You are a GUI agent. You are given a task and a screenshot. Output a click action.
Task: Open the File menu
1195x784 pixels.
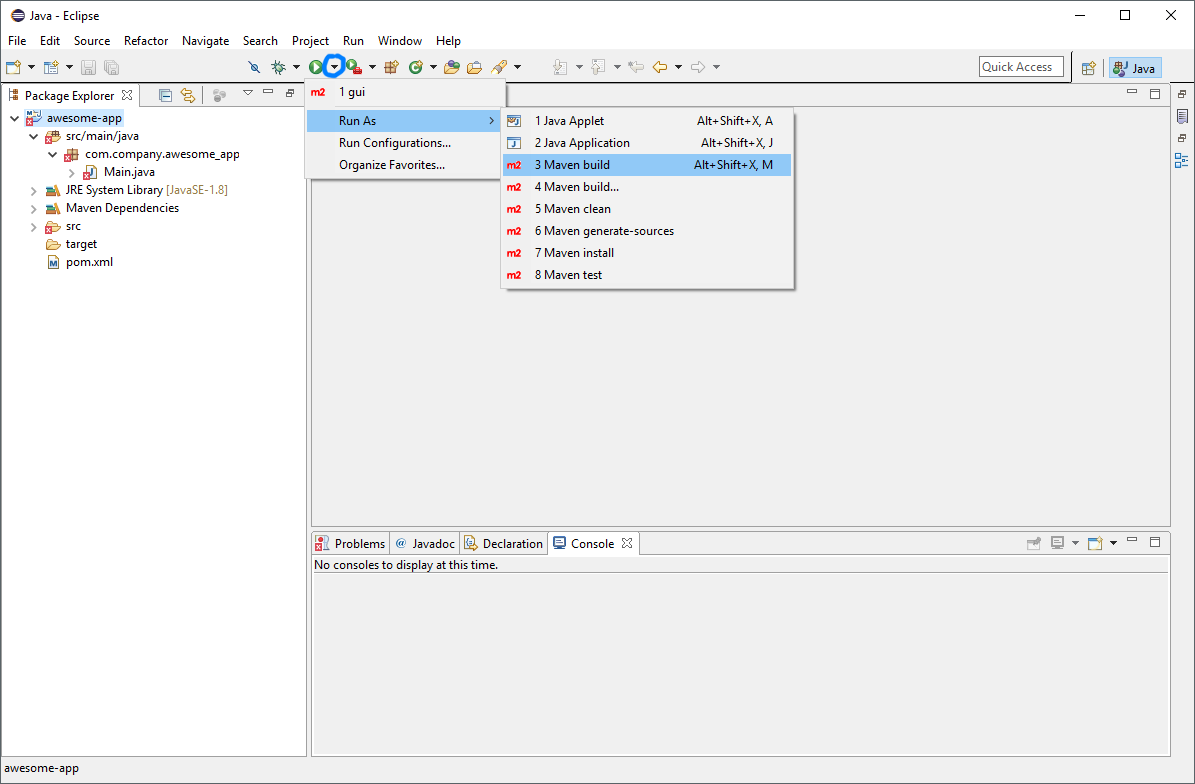click(x=17, y=40)
